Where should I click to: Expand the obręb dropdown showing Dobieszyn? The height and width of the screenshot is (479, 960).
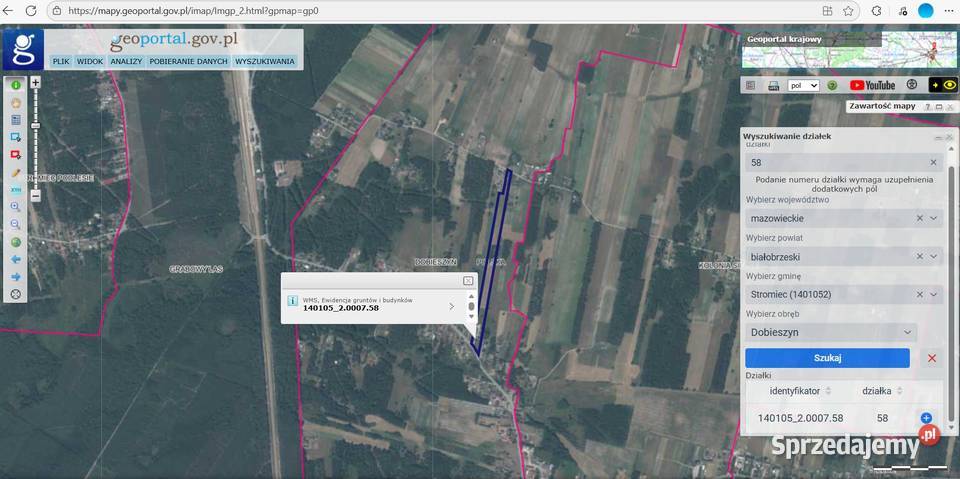[907, 332]
